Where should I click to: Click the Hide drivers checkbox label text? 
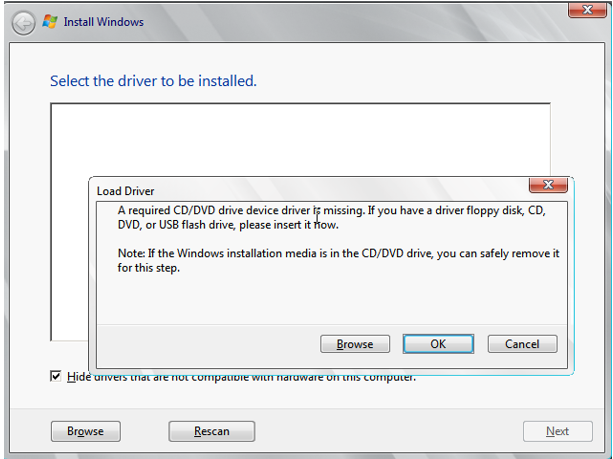(x=240, y=377)
